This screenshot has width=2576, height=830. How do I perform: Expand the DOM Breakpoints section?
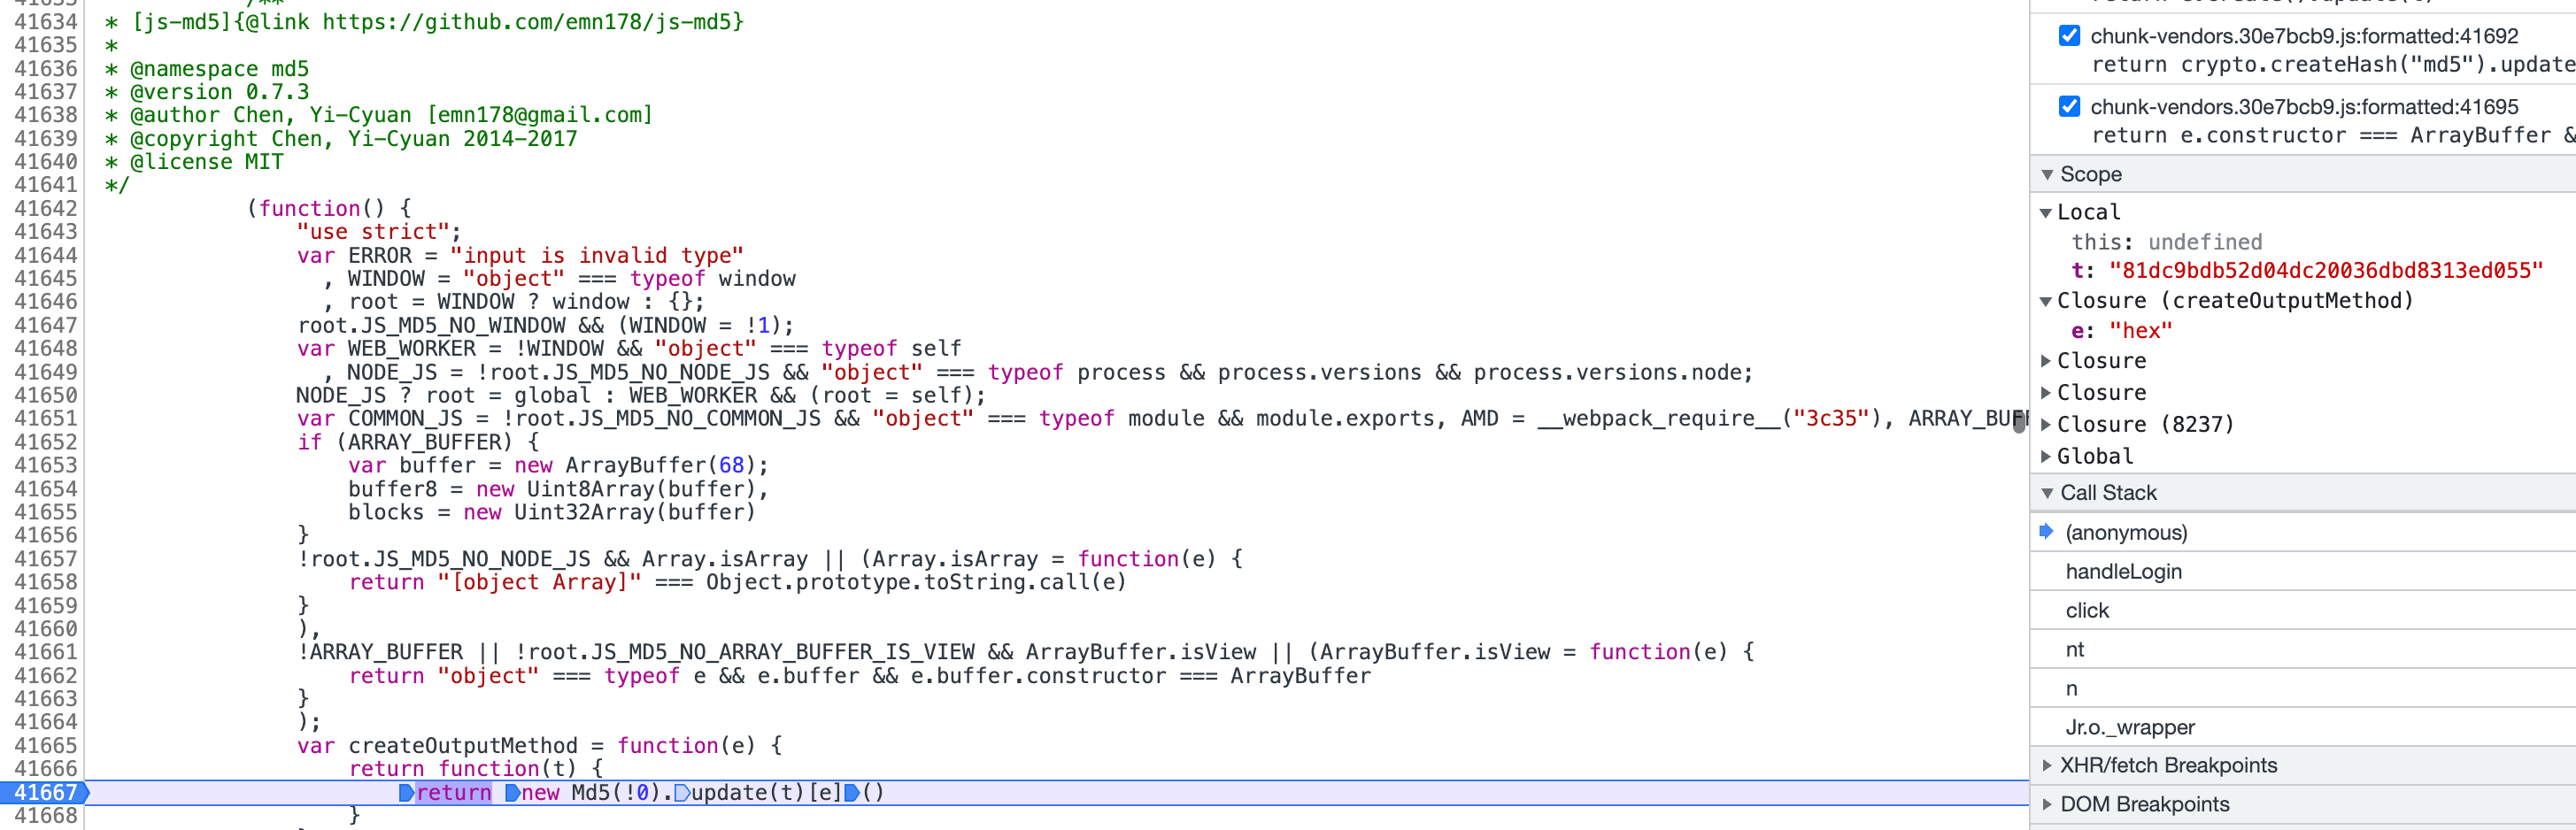2047,805
